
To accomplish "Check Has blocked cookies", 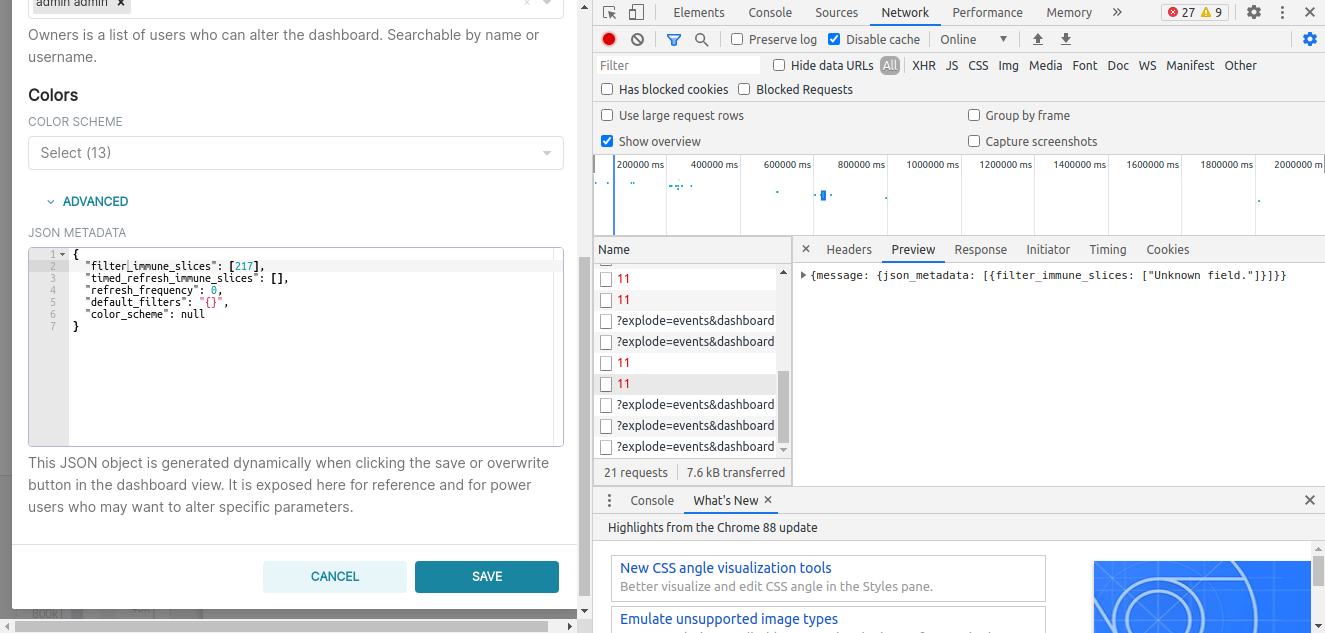I will (607, 89).
